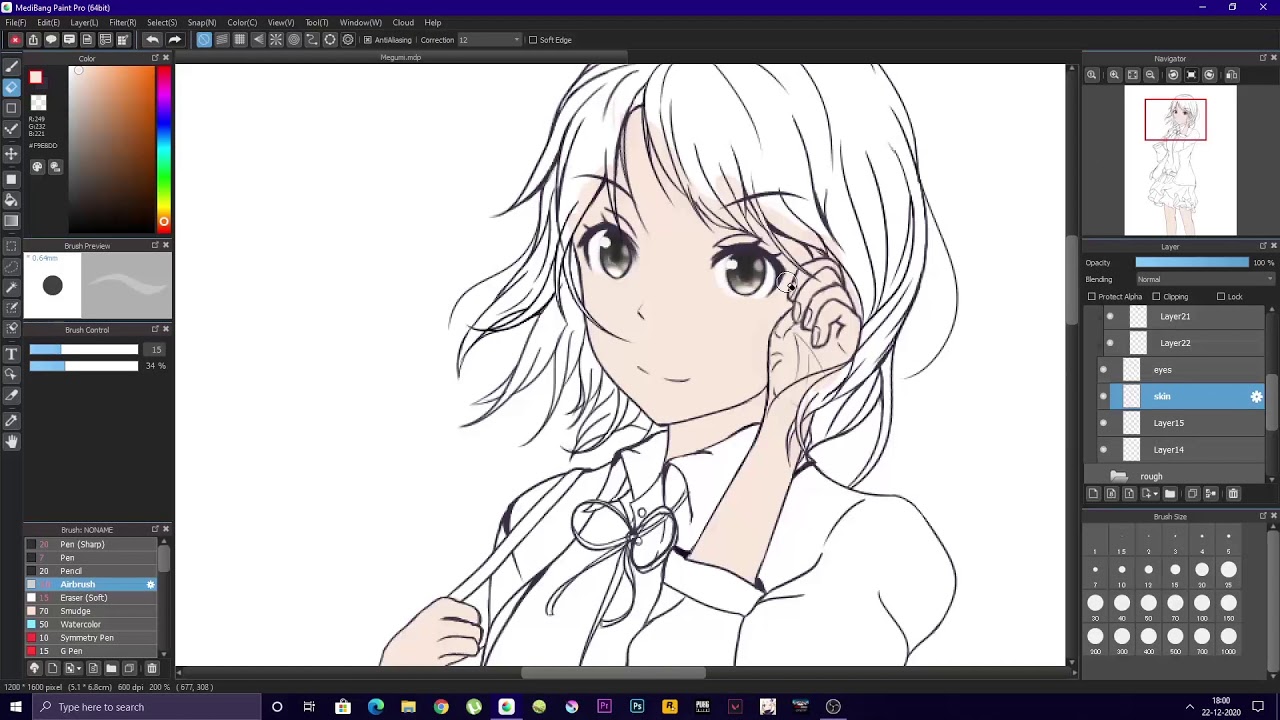Select the Watercolor brush
1280x720 pixels.
pos(91,625)
